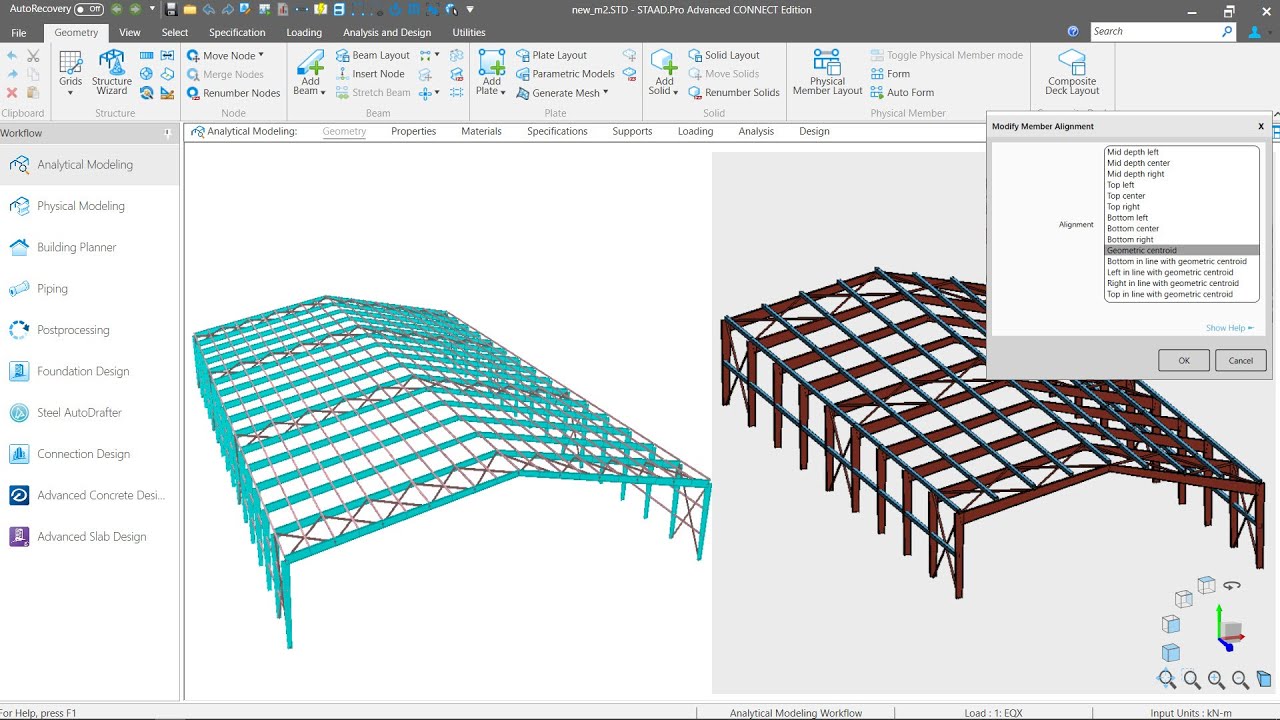Pin the Workflow panel
Viewport: 1280px width, 720px height.
pos(168,133)
